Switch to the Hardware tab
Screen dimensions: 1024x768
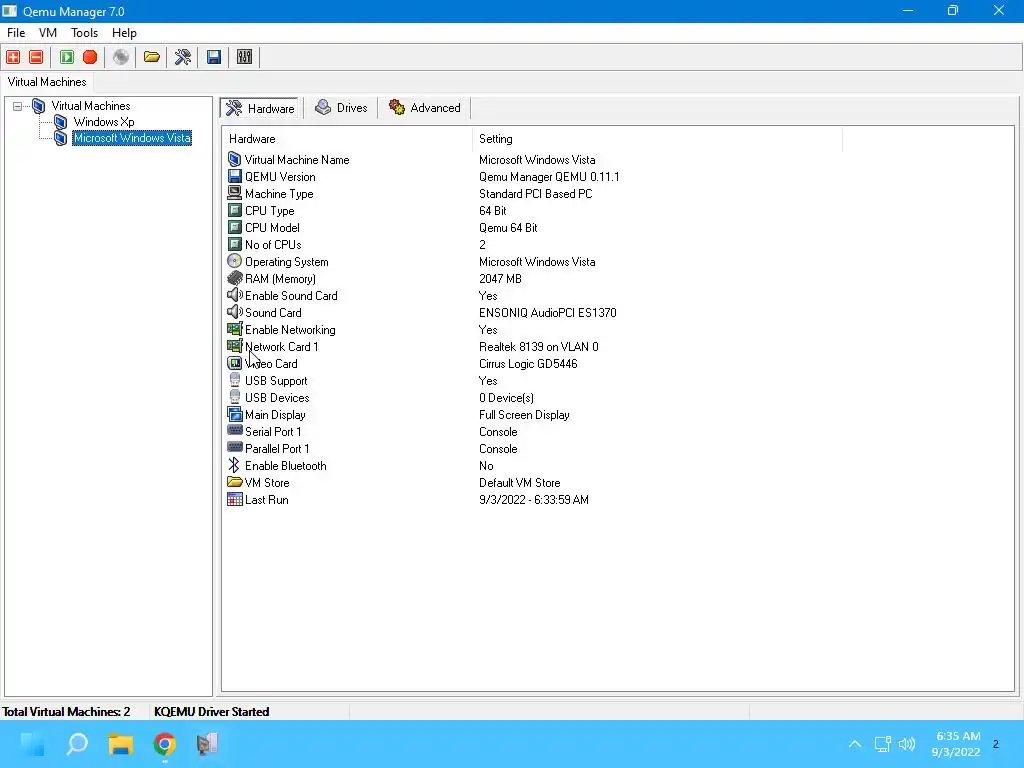coord(261,108)
